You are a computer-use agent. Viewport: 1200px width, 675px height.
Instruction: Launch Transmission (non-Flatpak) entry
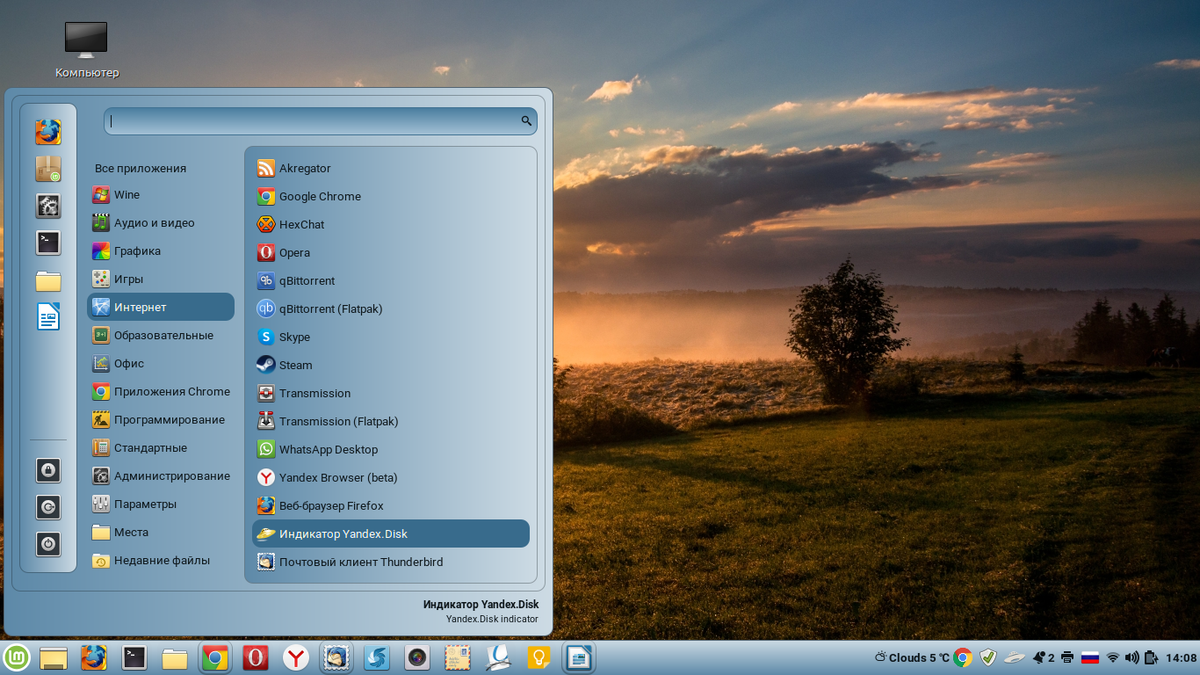pos(390,393)
